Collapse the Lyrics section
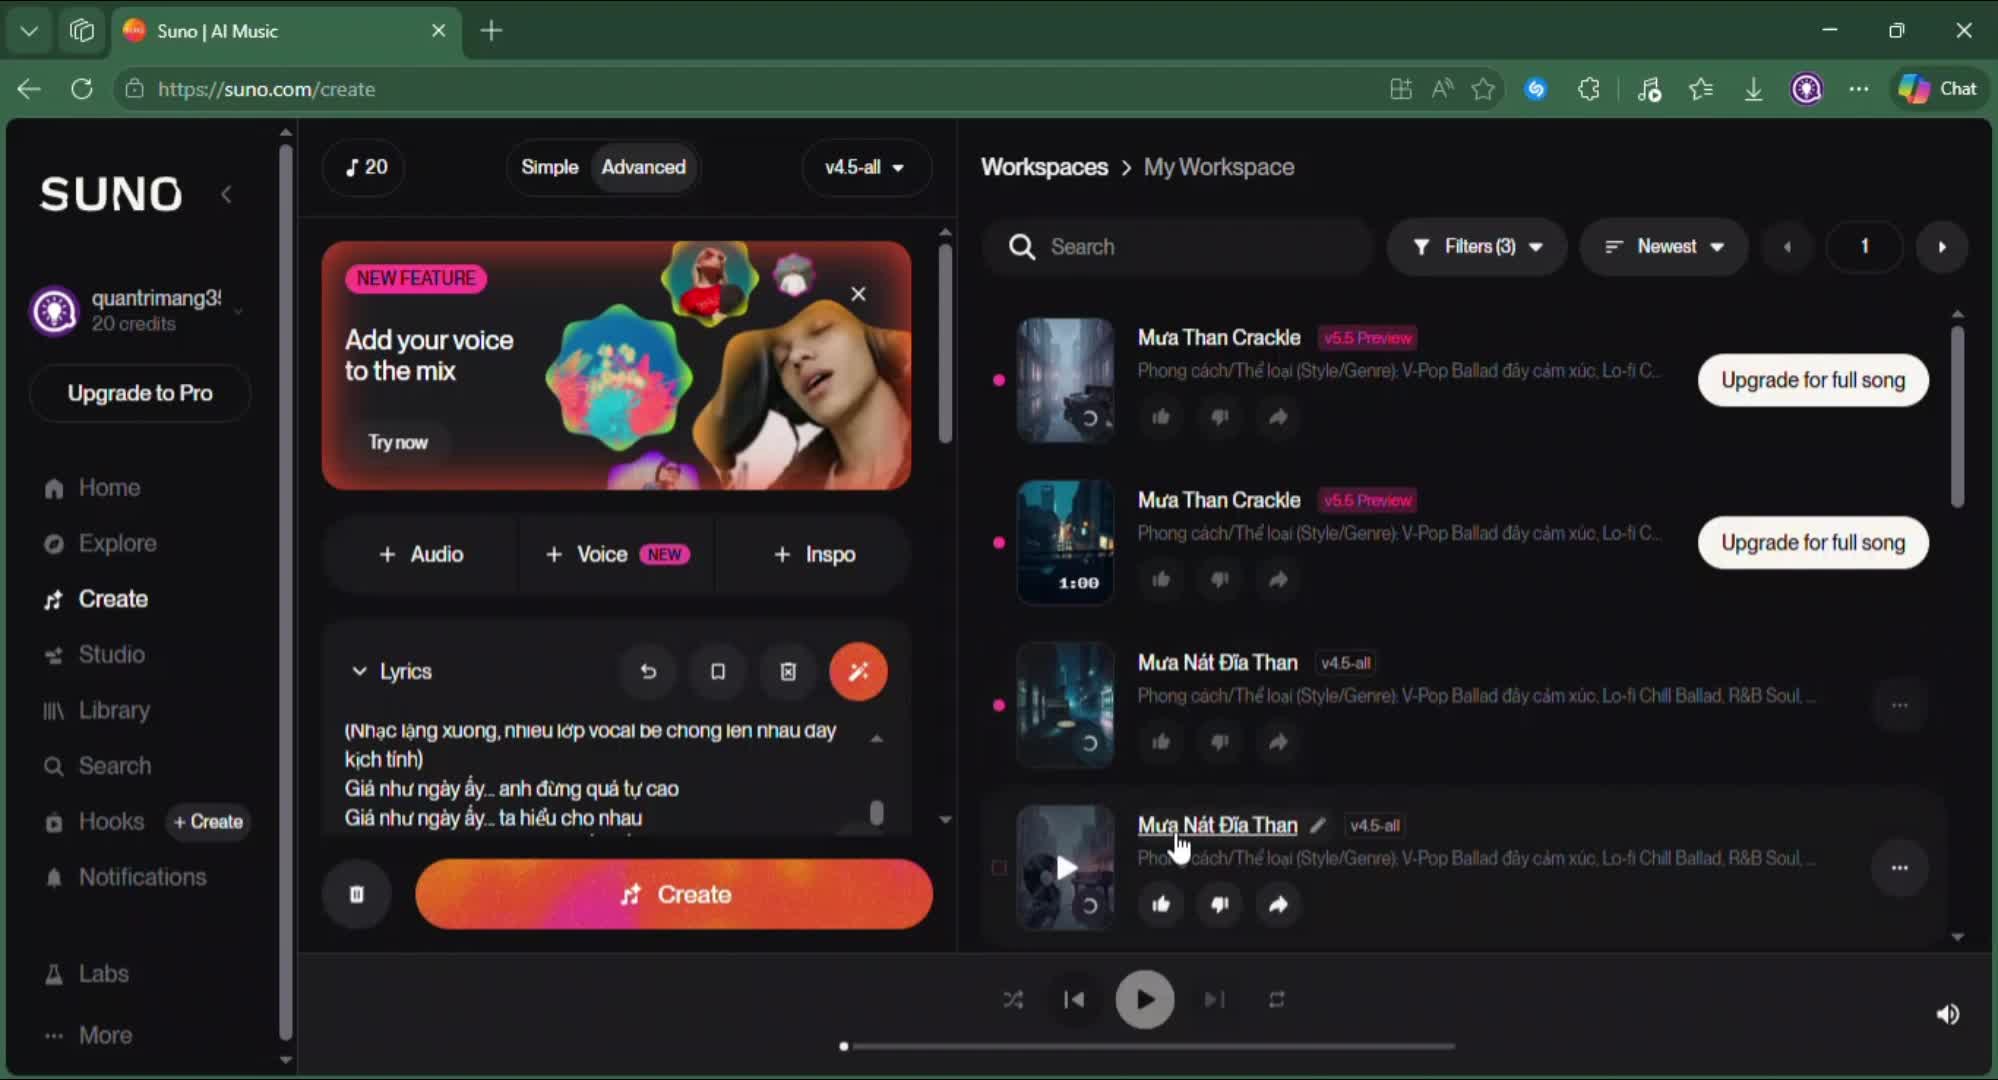Viewport: 1998px width, 1080px height. [390, 671]
